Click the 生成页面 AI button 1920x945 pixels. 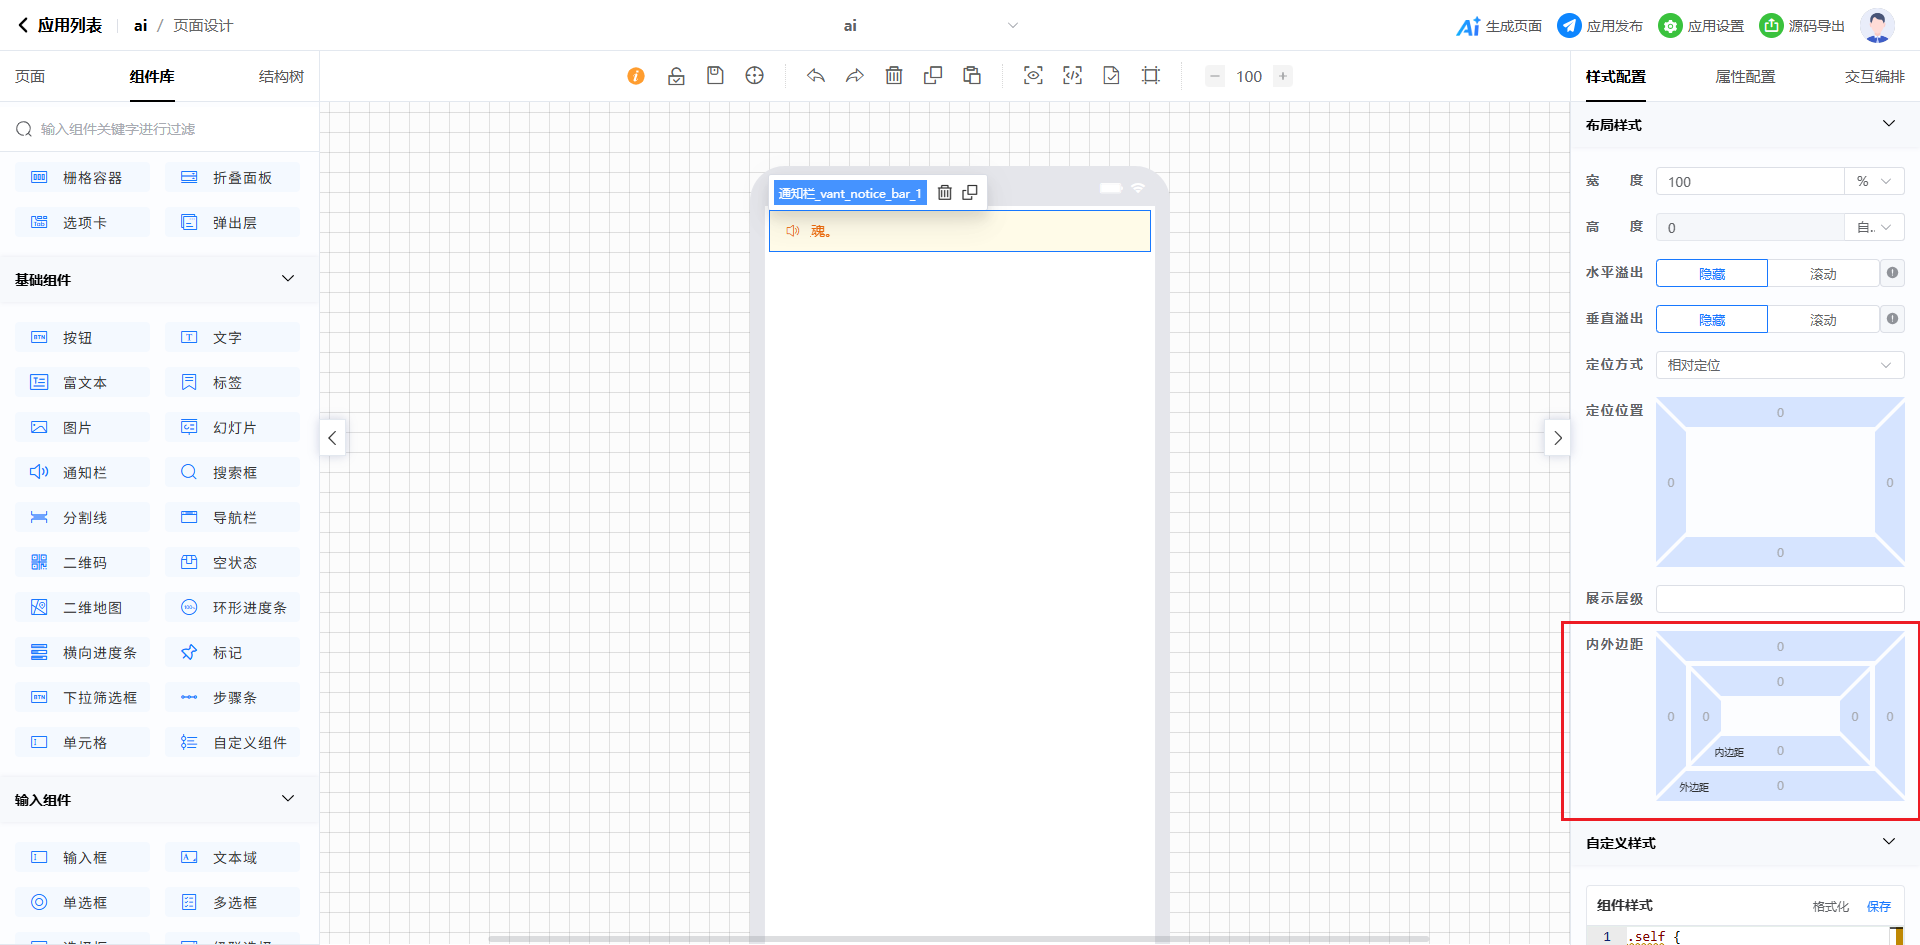(1499, 26)
